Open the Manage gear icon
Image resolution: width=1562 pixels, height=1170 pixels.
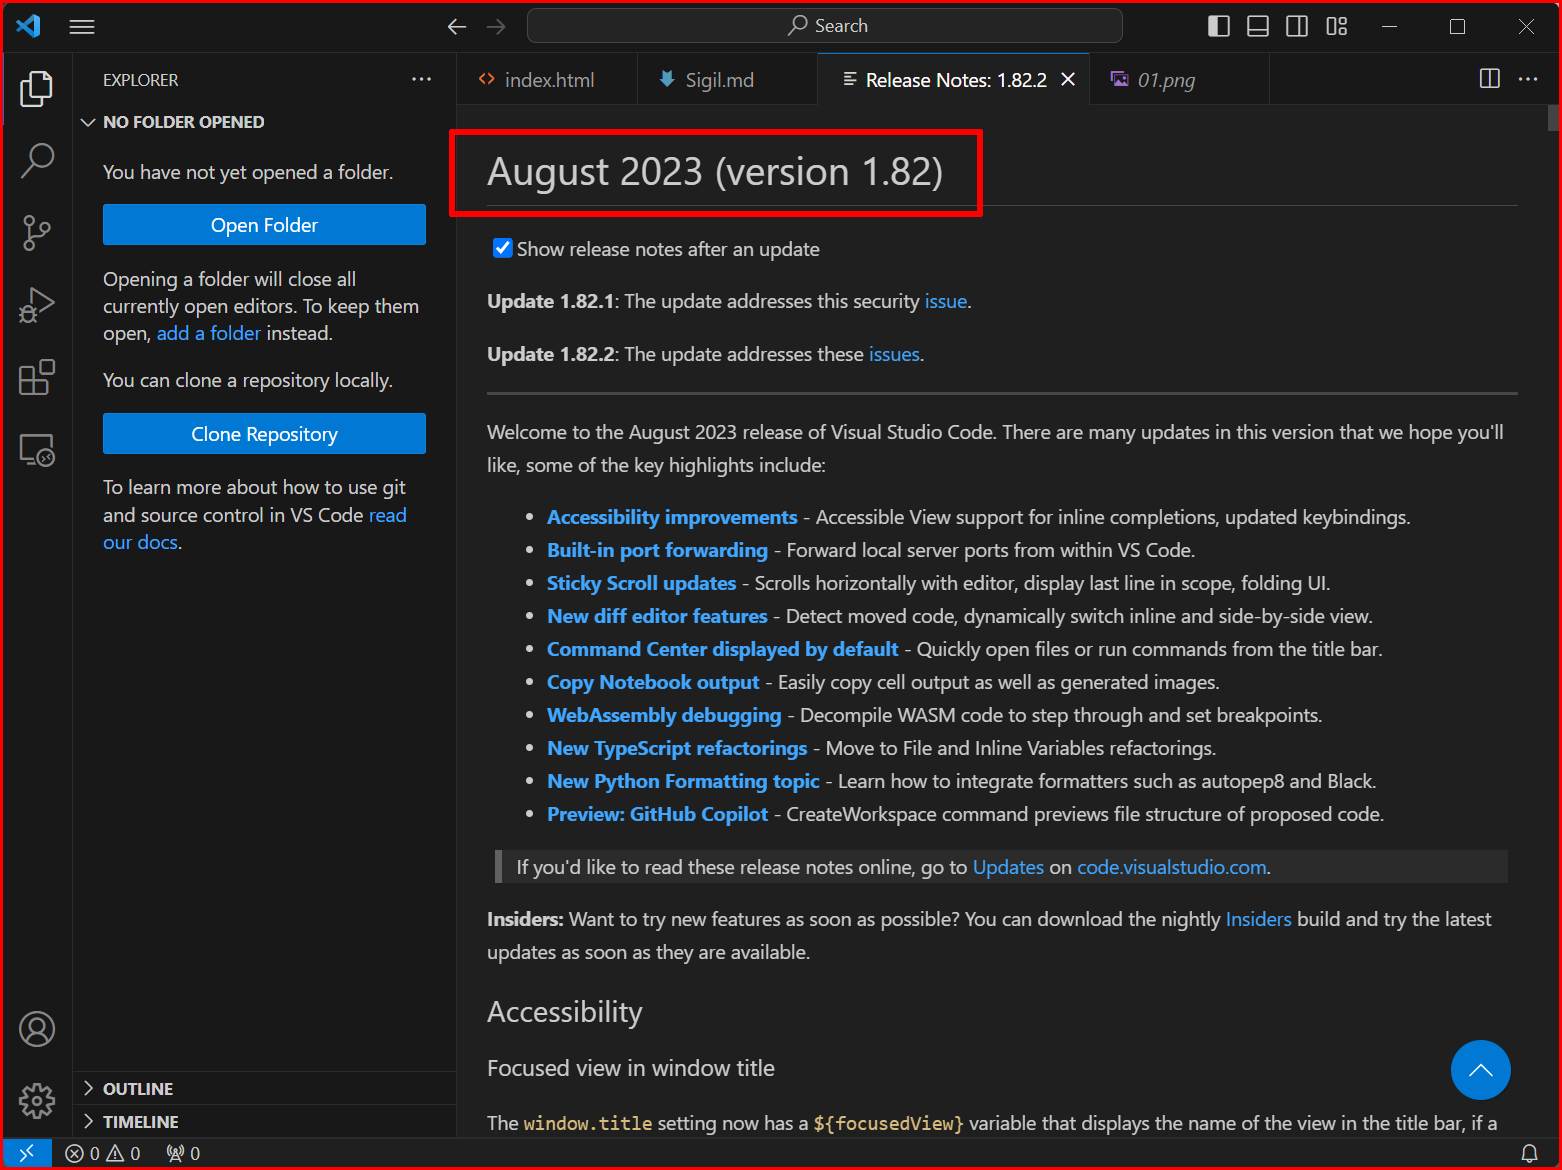pos(37,1101)
